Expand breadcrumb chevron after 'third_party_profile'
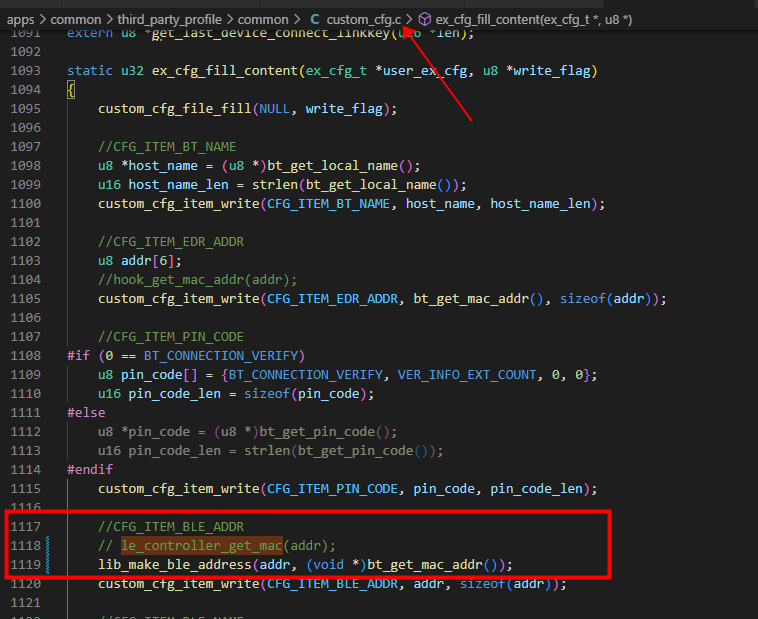Screen dimensions: 758x619 tap(230, 20)
